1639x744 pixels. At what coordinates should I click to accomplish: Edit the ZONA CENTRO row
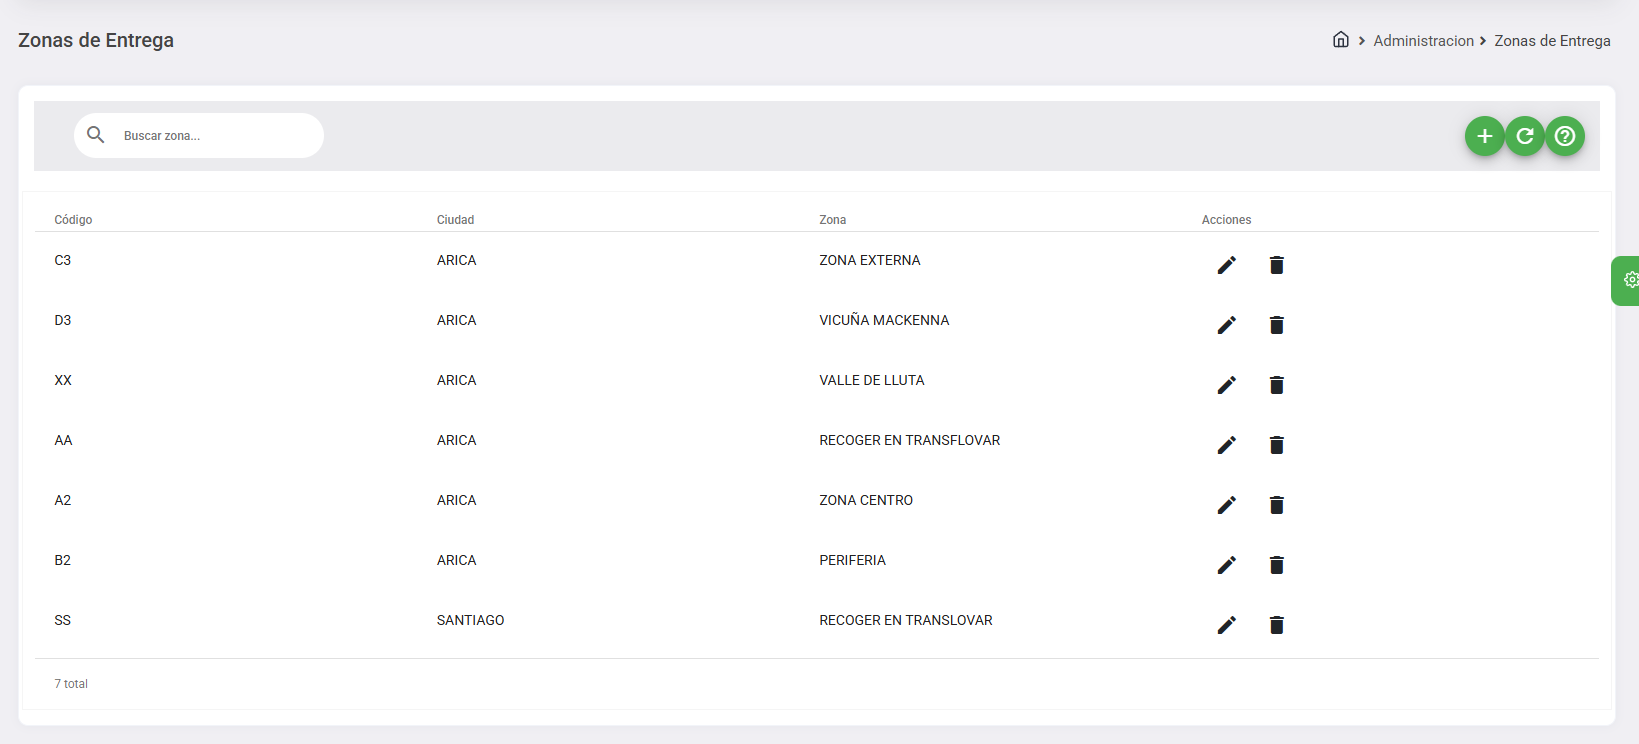[x=1226, y=505]
